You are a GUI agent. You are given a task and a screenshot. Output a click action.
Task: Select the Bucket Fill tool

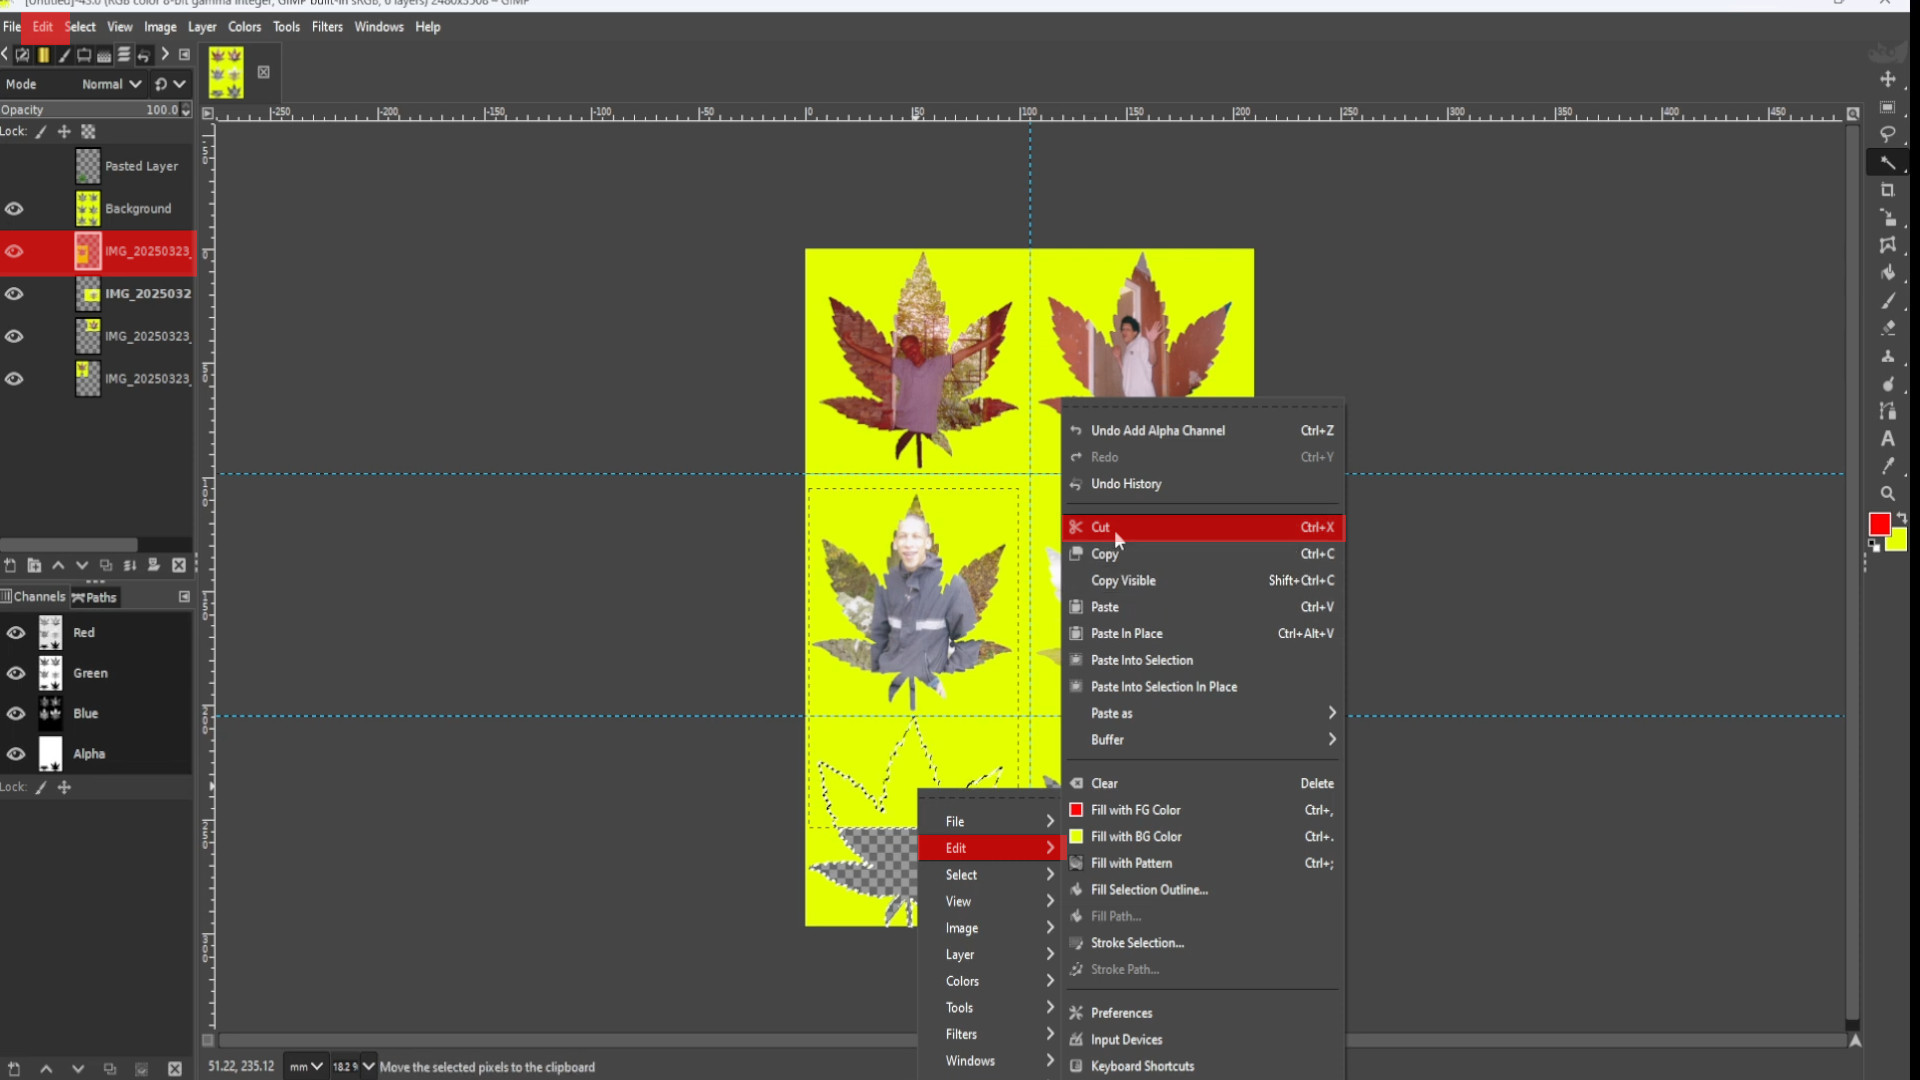click(1887, 272)
